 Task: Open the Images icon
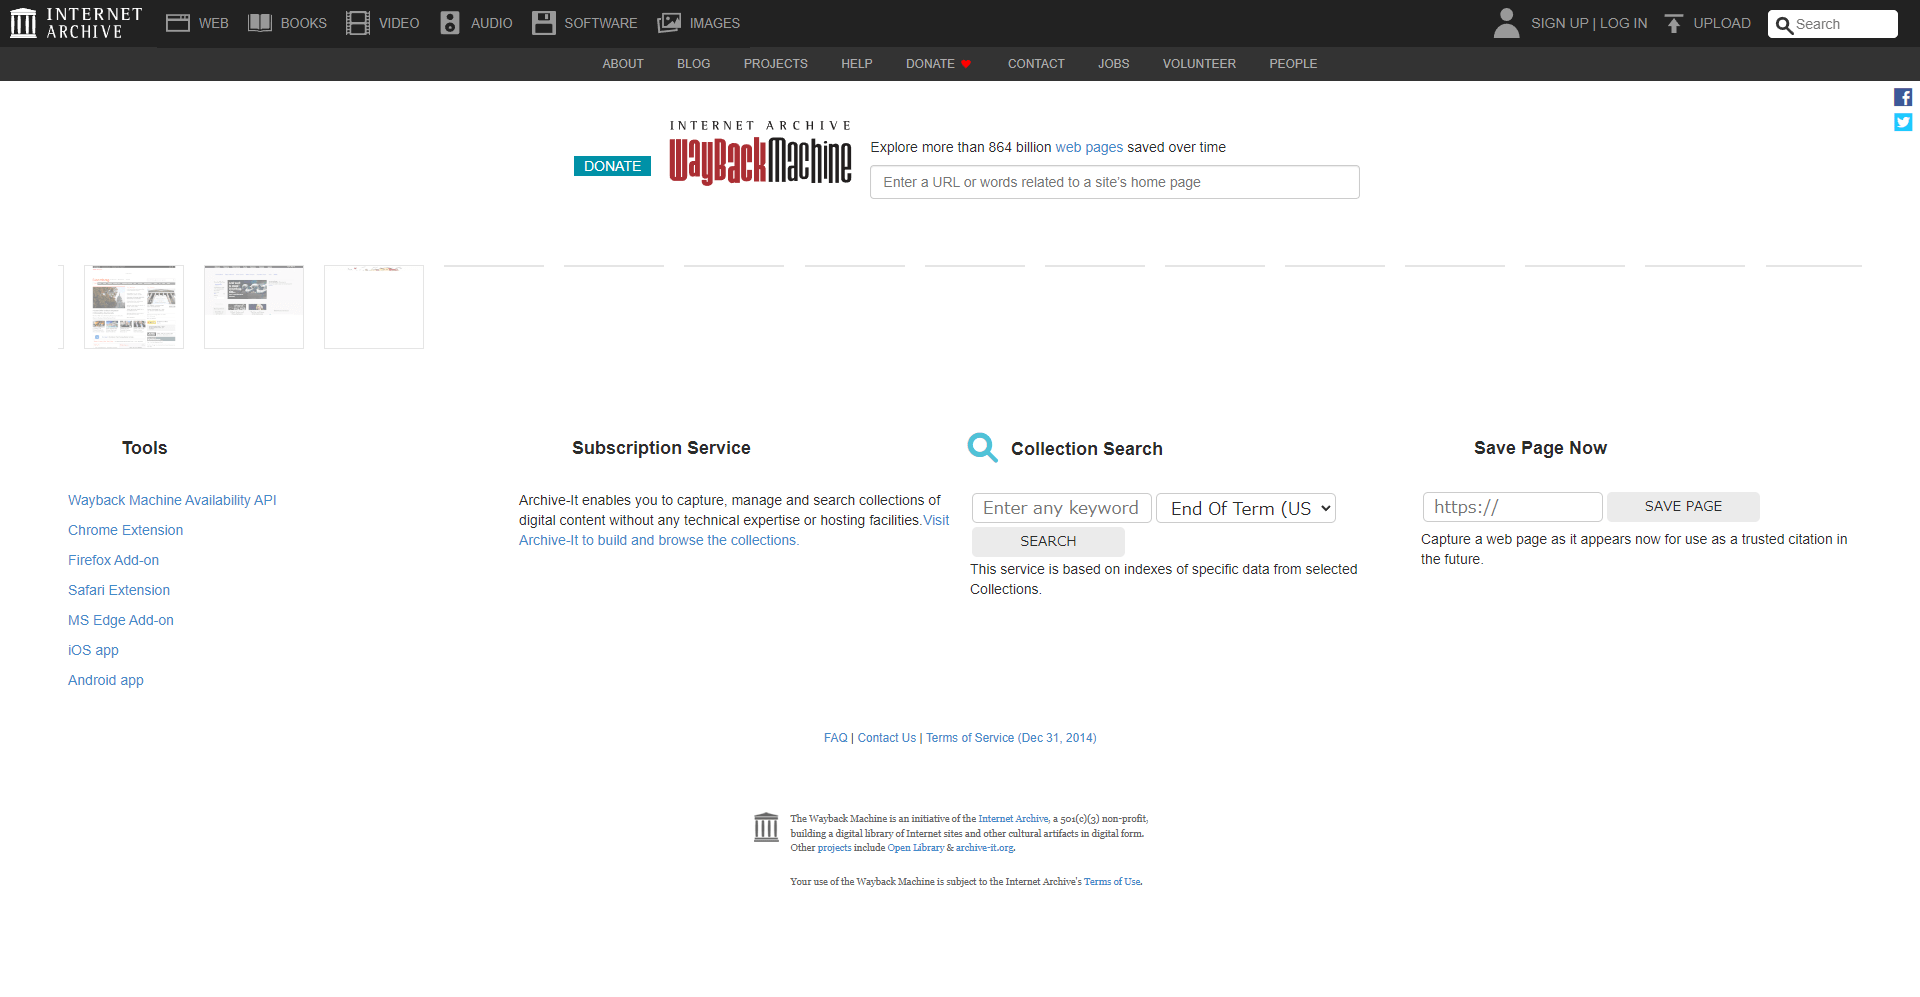[669, 23]
